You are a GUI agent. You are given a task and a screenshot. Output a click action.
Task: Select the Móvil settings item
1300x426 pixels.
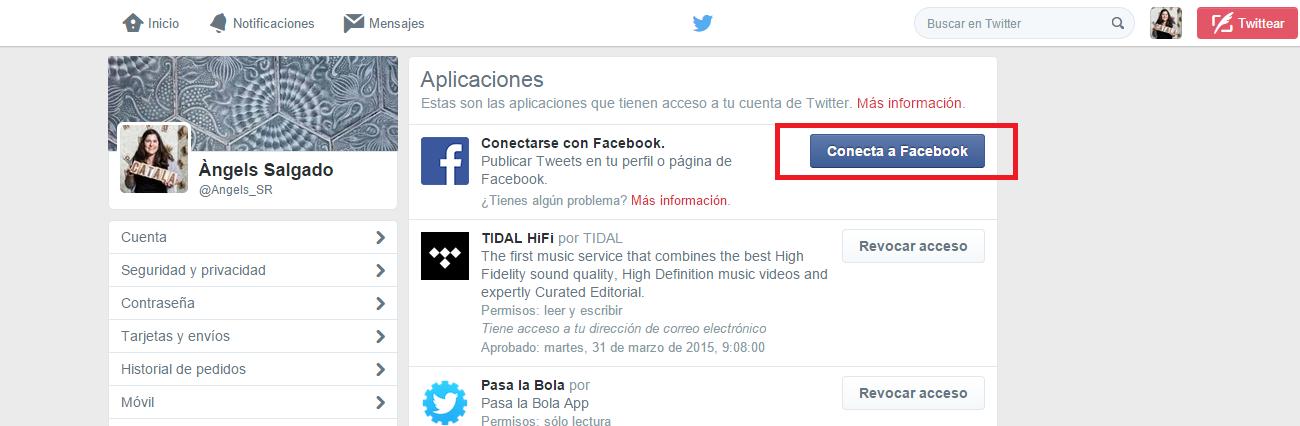[253, 402]
